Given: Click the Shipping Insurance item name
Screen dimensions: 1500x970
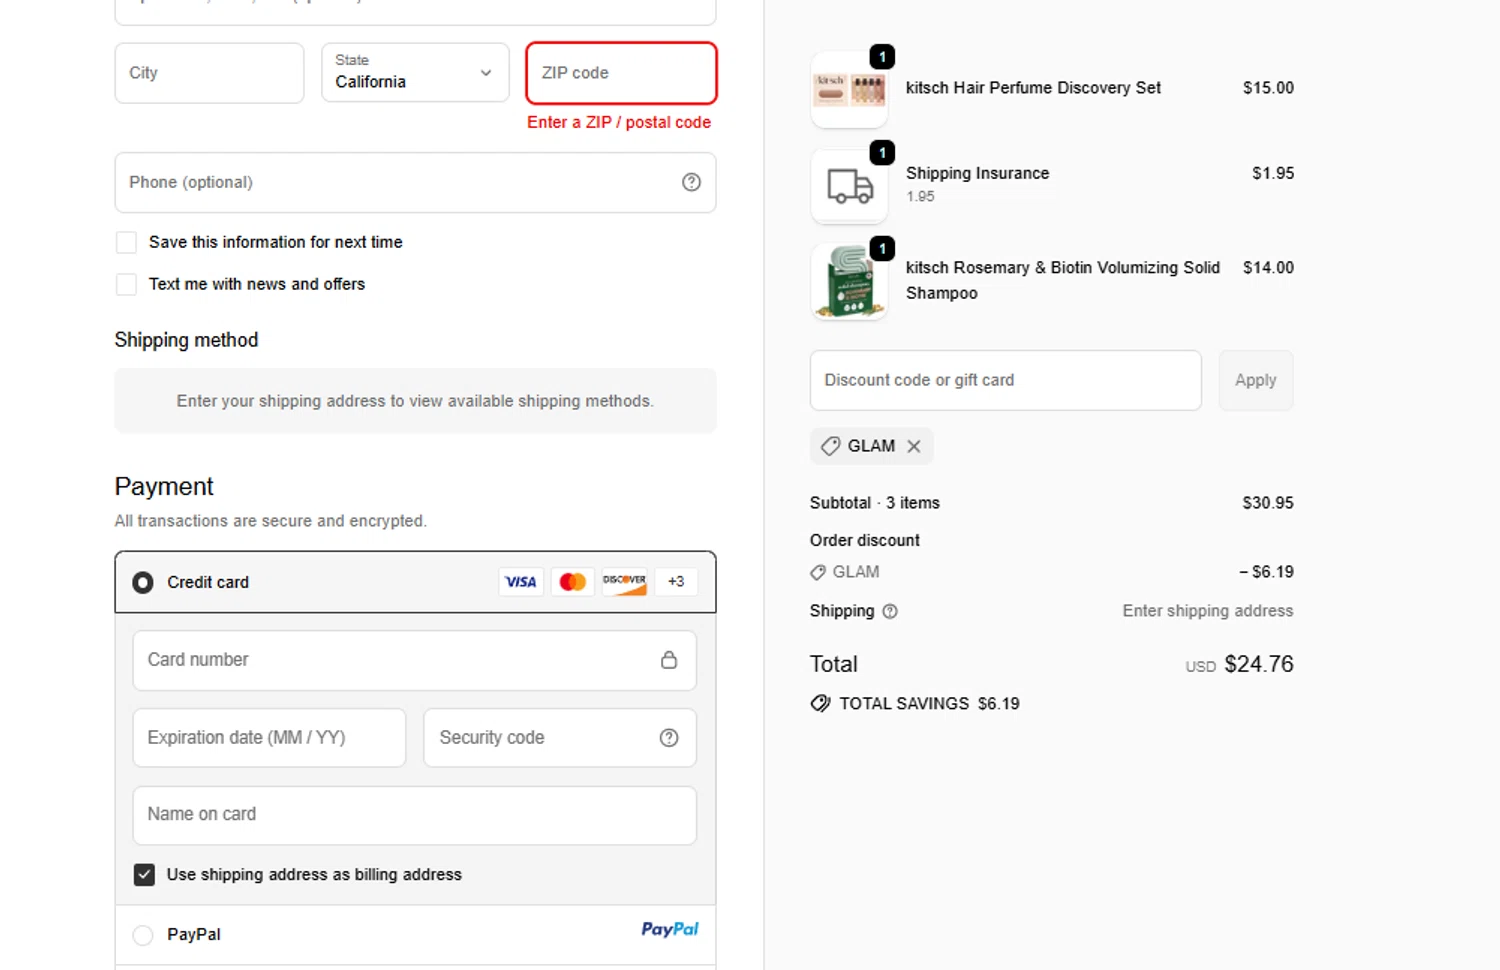Looking at the screenshot, I should pos(977,173).
